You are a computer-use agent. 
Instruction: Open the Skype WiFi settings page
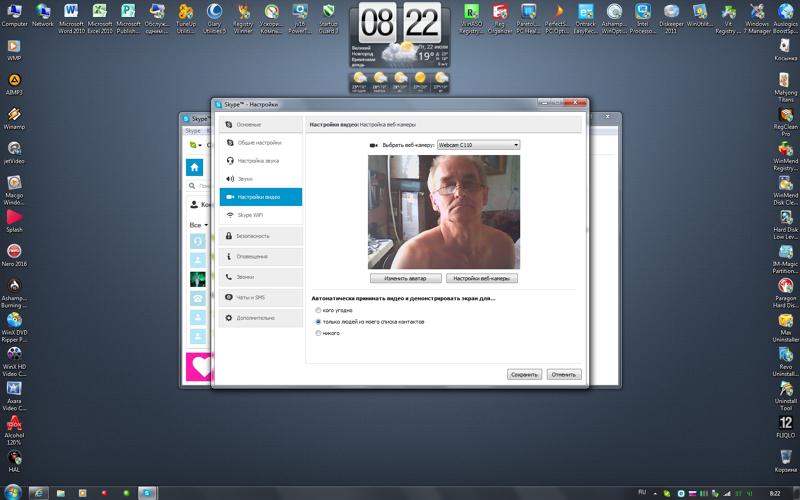point(261,215)
